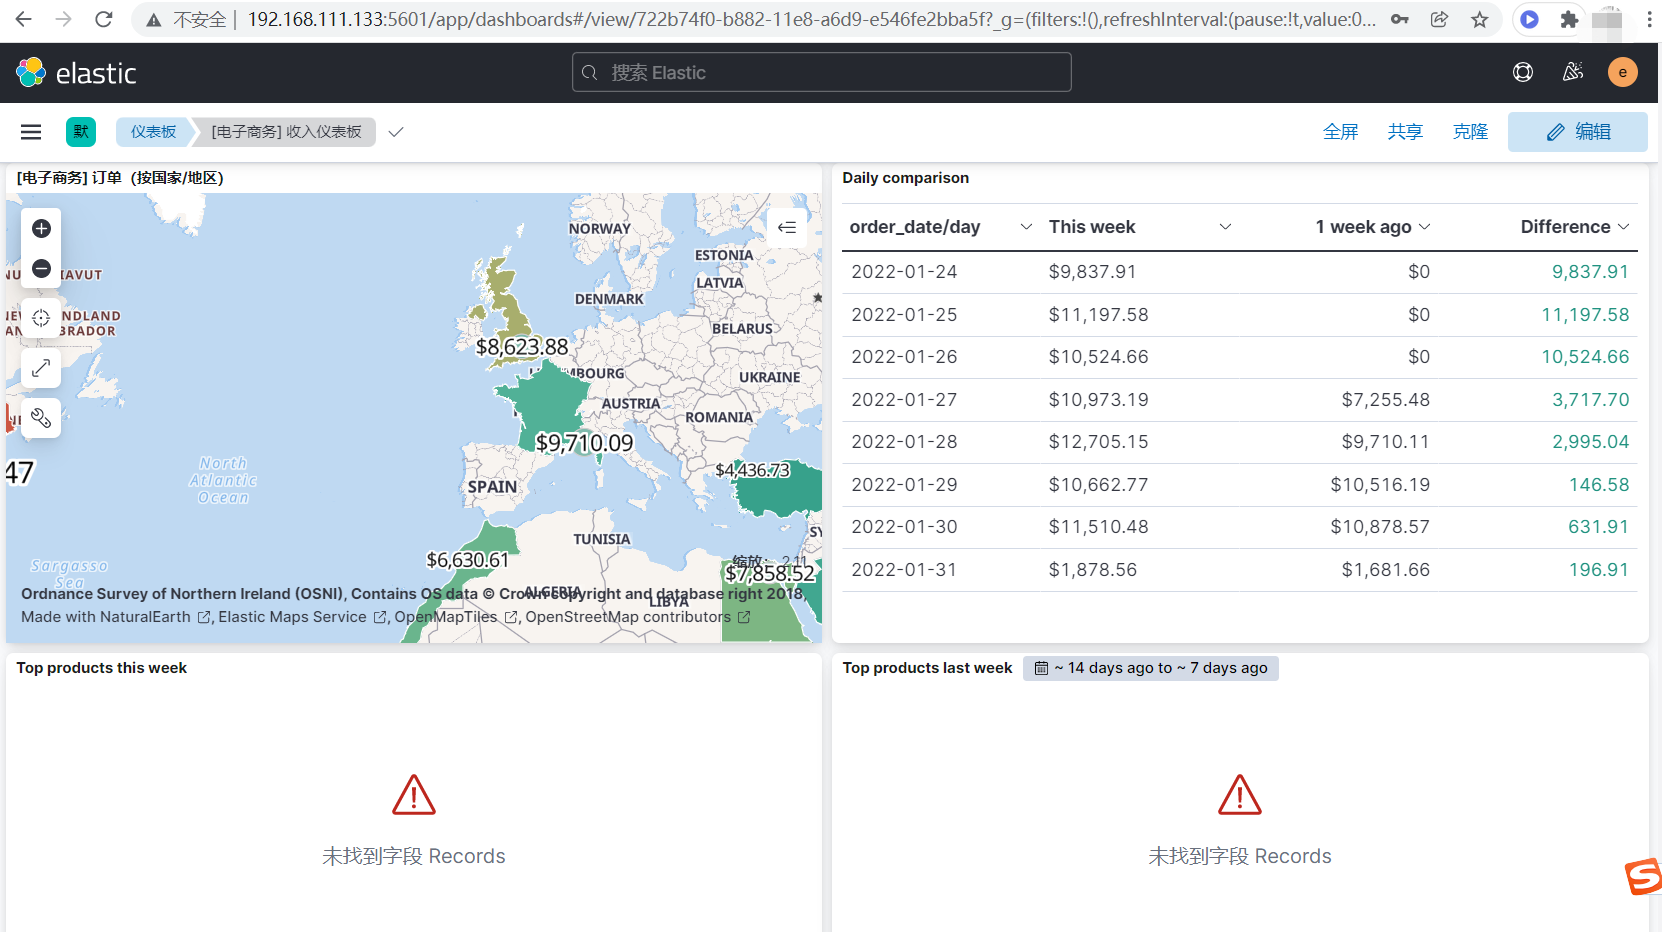Click the warning icon in Top products last week
This screenshot has height=932, width=1662.
(1240, 795)
